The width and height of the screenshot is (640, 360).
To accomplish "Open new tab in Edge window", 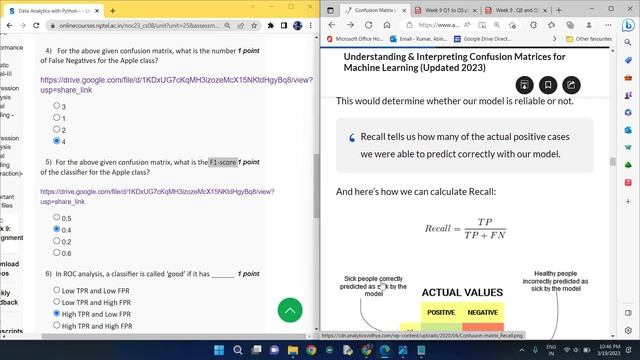I will tap(559, 10).
